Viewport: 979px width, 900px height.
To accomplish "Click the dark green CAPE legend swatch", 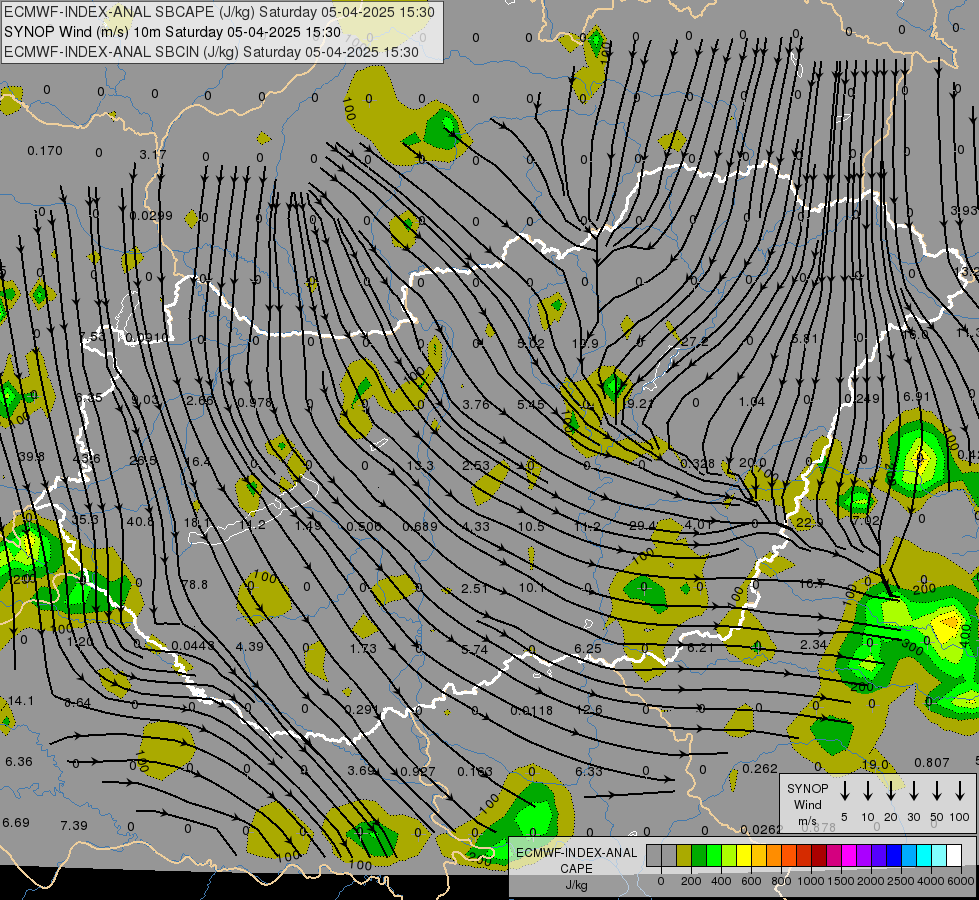I will coord(699,856).
